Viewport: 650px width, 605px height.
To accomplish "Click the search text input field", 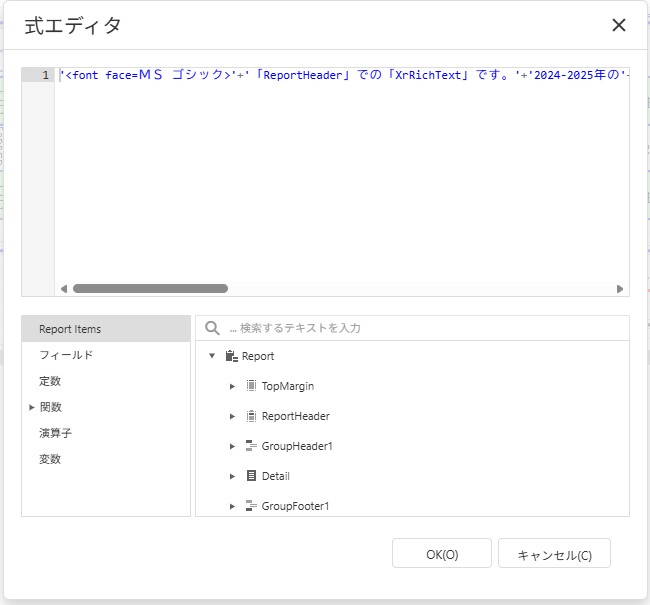I will (420, 328).
